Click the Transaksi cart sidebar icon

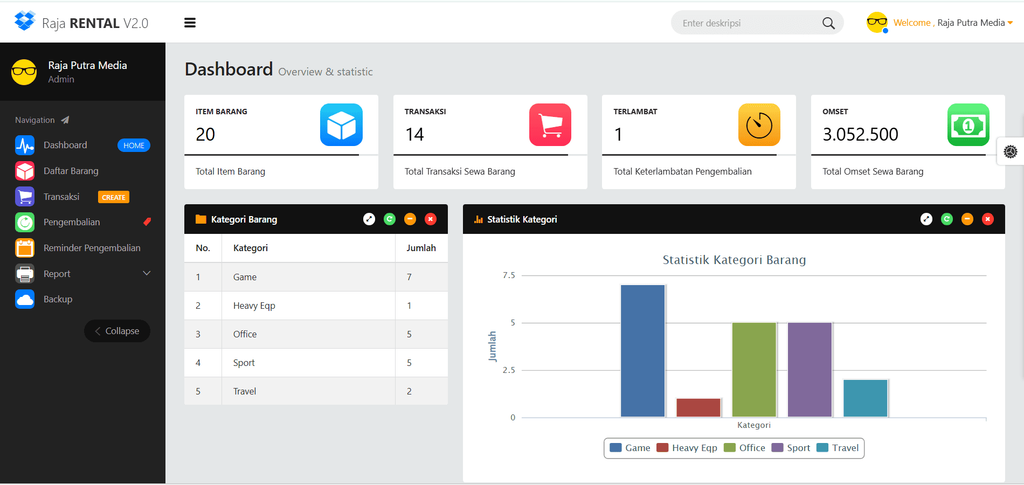click(25, 196)
